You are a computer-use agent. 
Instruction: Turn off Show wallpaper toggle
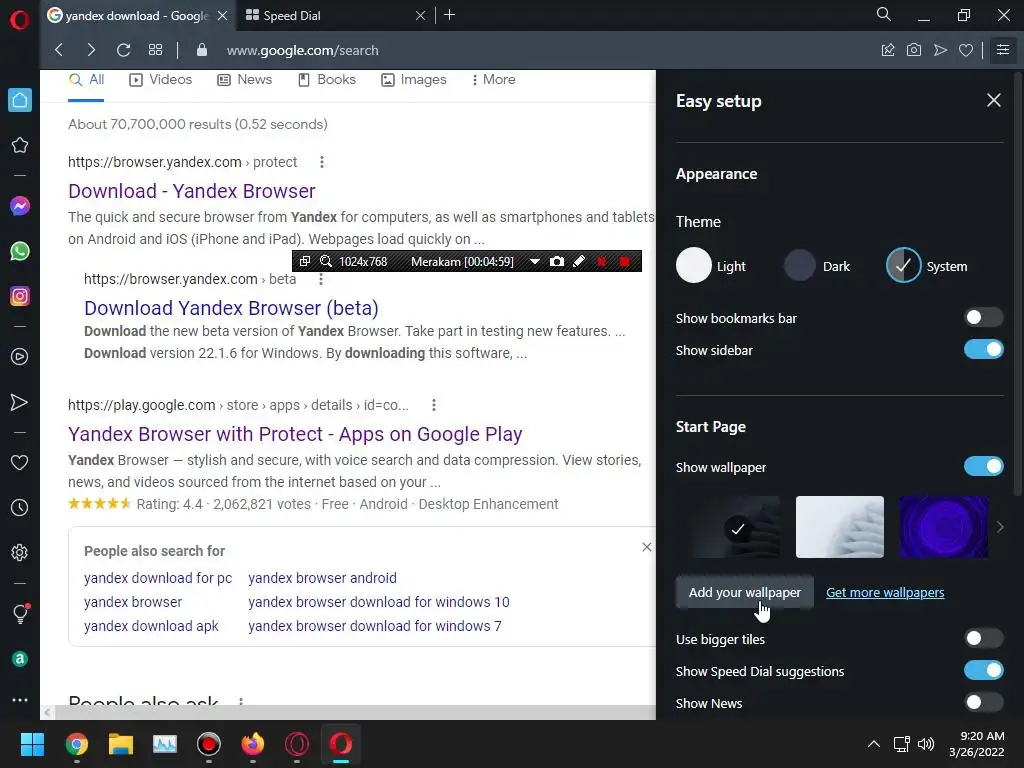coord(984,466)
